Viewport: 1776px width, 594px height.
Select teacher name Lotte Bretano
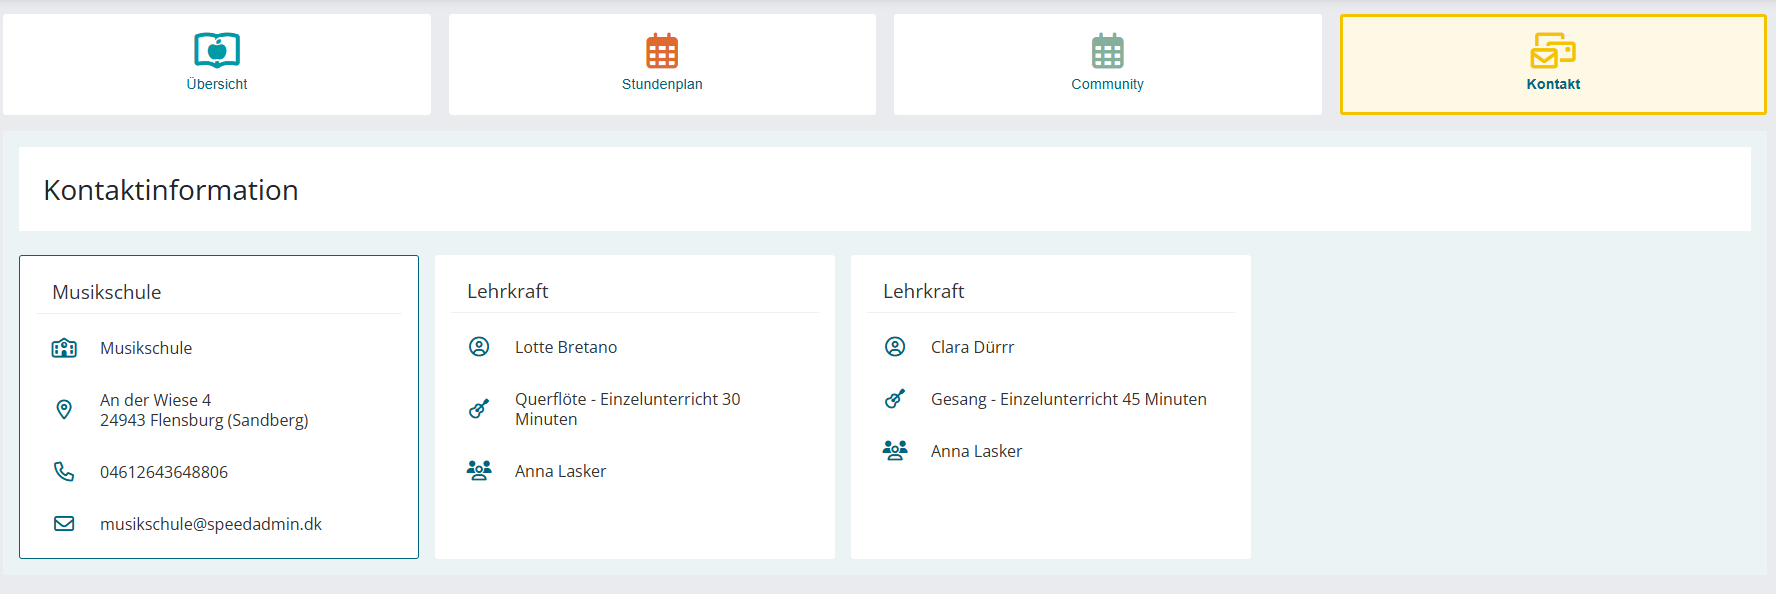point(566,347)
